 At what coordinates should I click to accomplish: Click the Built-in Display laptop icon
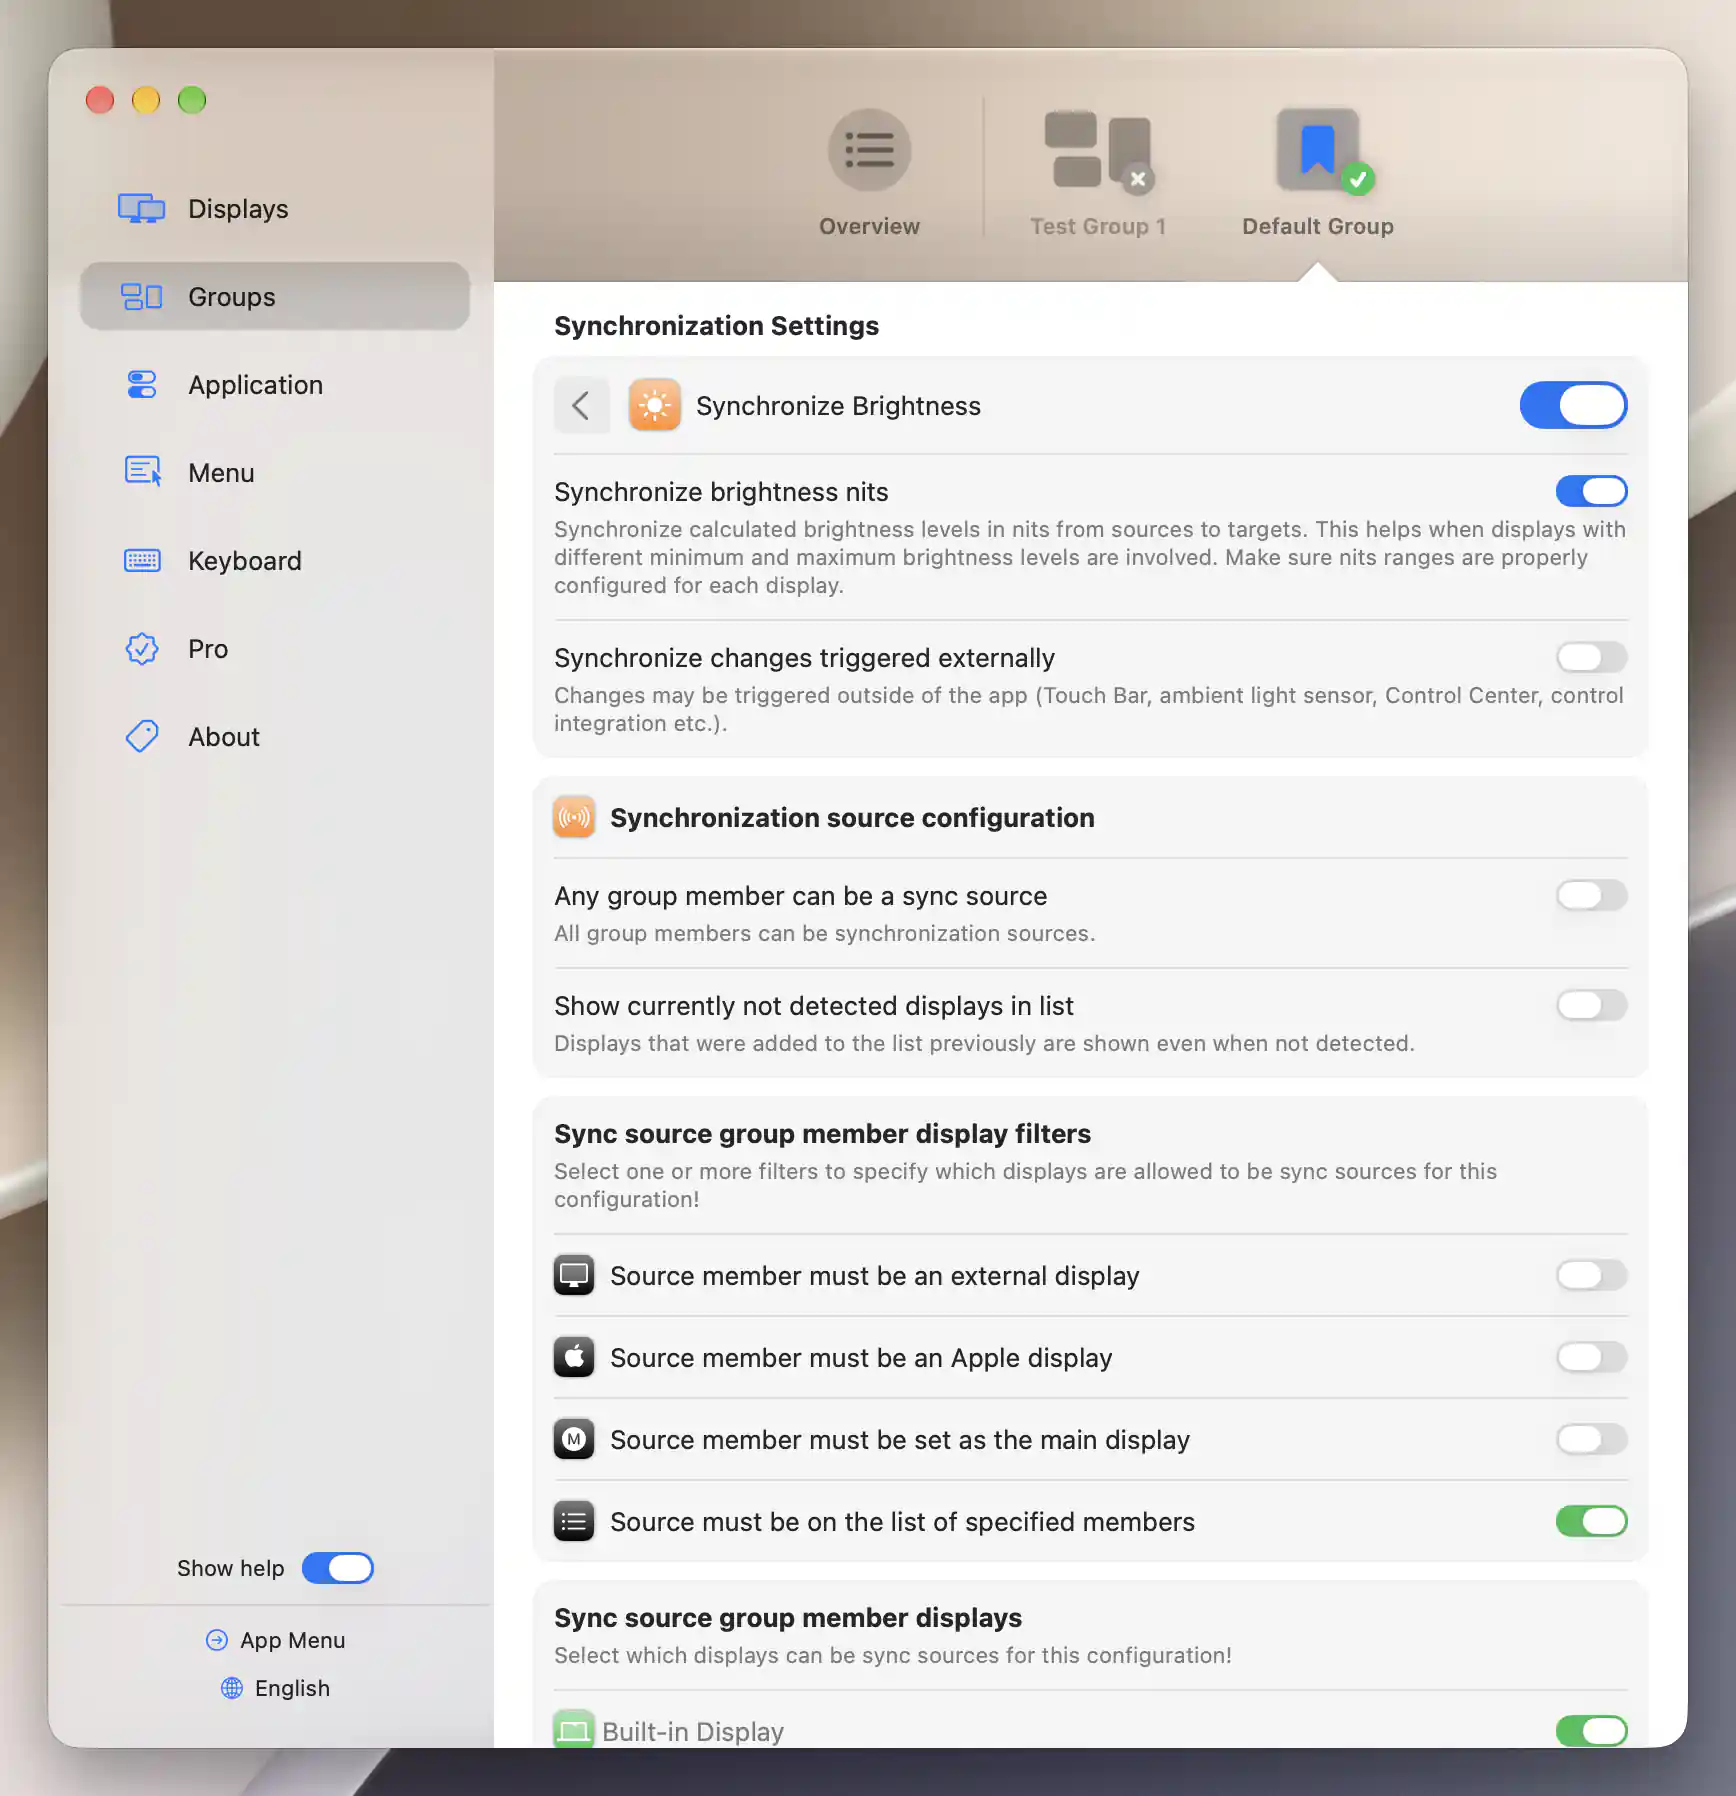[574, 1730]
